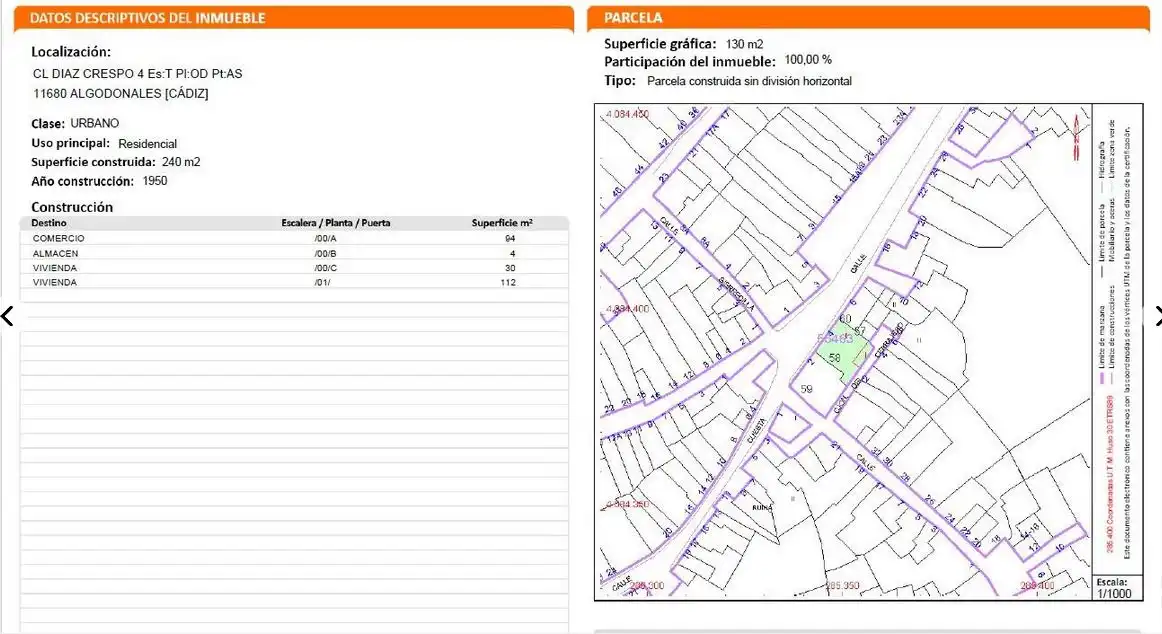The image size is (1162, 634).
Task: Click the 'Escalera / Planta / Puerta' column header
Action: 336,223
